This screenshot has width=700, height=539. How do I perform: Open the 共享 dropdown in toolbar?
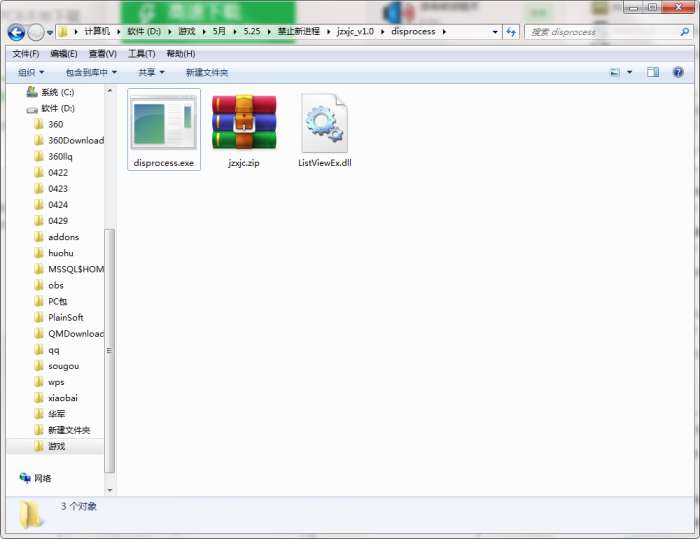pos(151,72)
